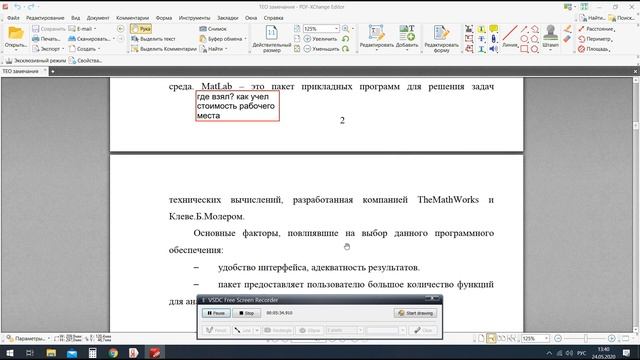The image size is (640, 360).
Task: Choose the Выделить текст tool
Action: pos(153,39)
